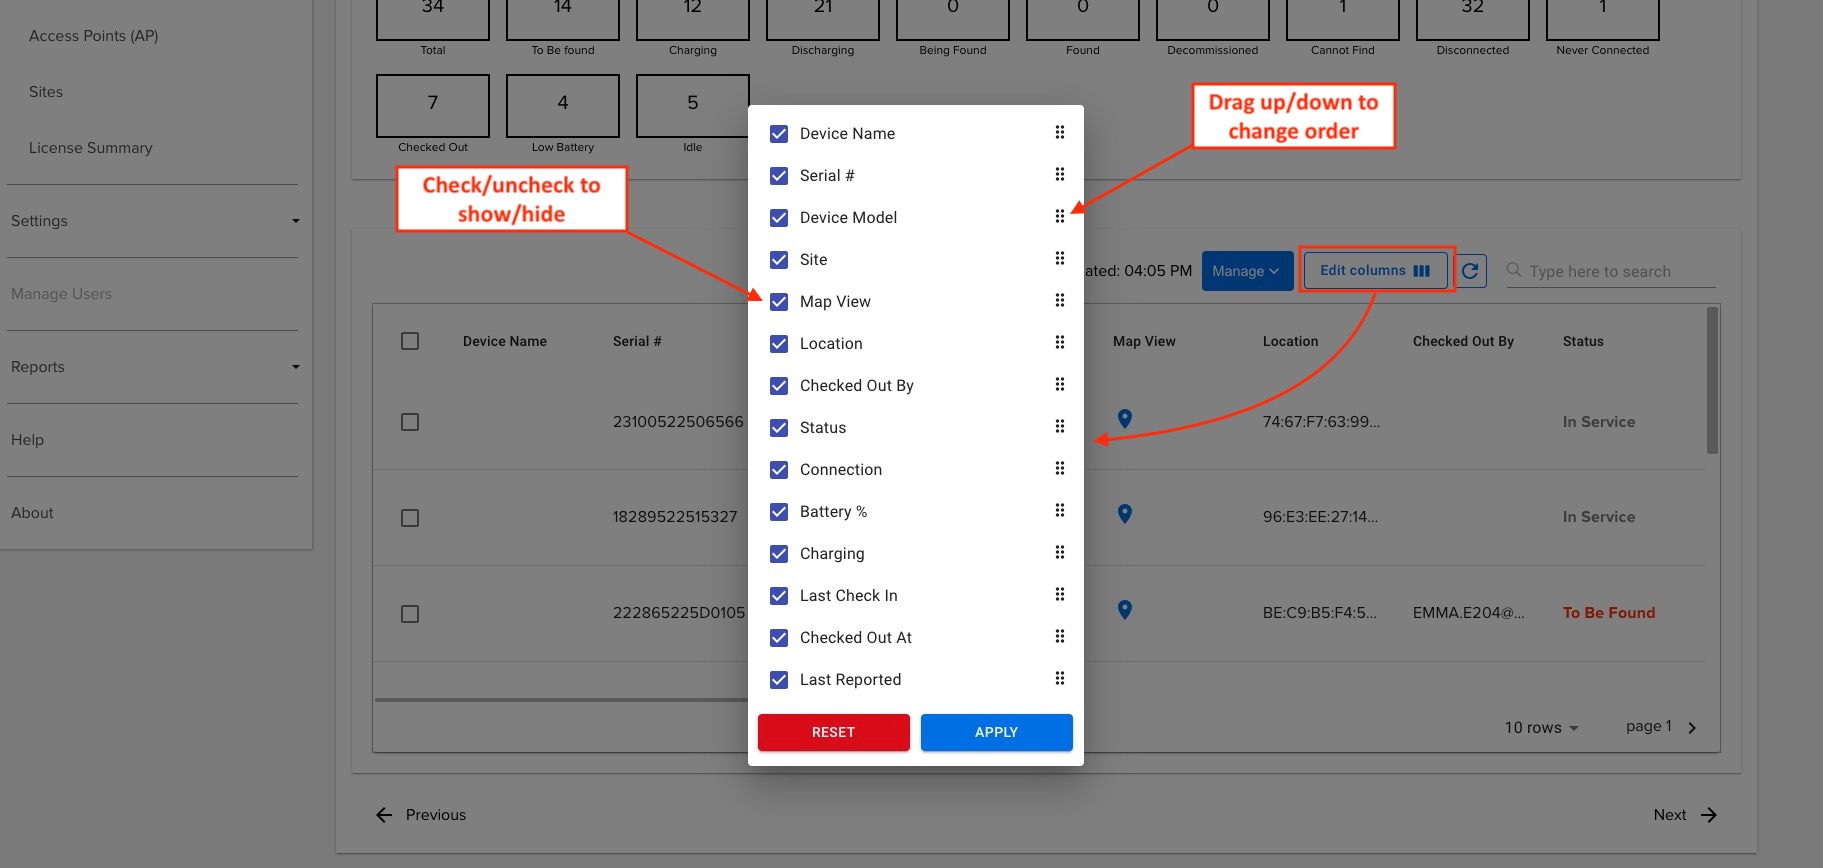The image size is (1823, 868).
Task: Open License Summary in the sidebar
Action: pyautogui.click(x=91, y=148)
